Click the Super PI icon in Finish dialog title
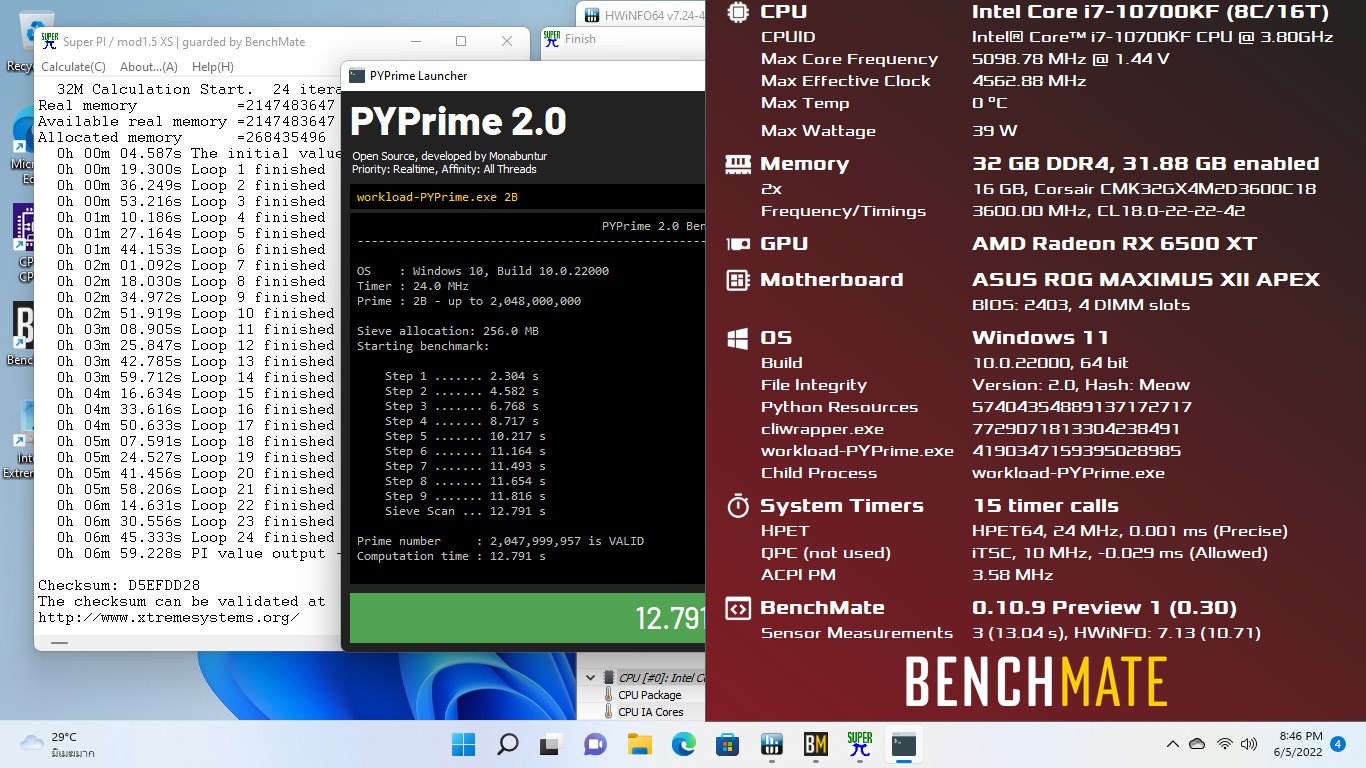Screen dimensions: 1366x768 tap(552, 39)
